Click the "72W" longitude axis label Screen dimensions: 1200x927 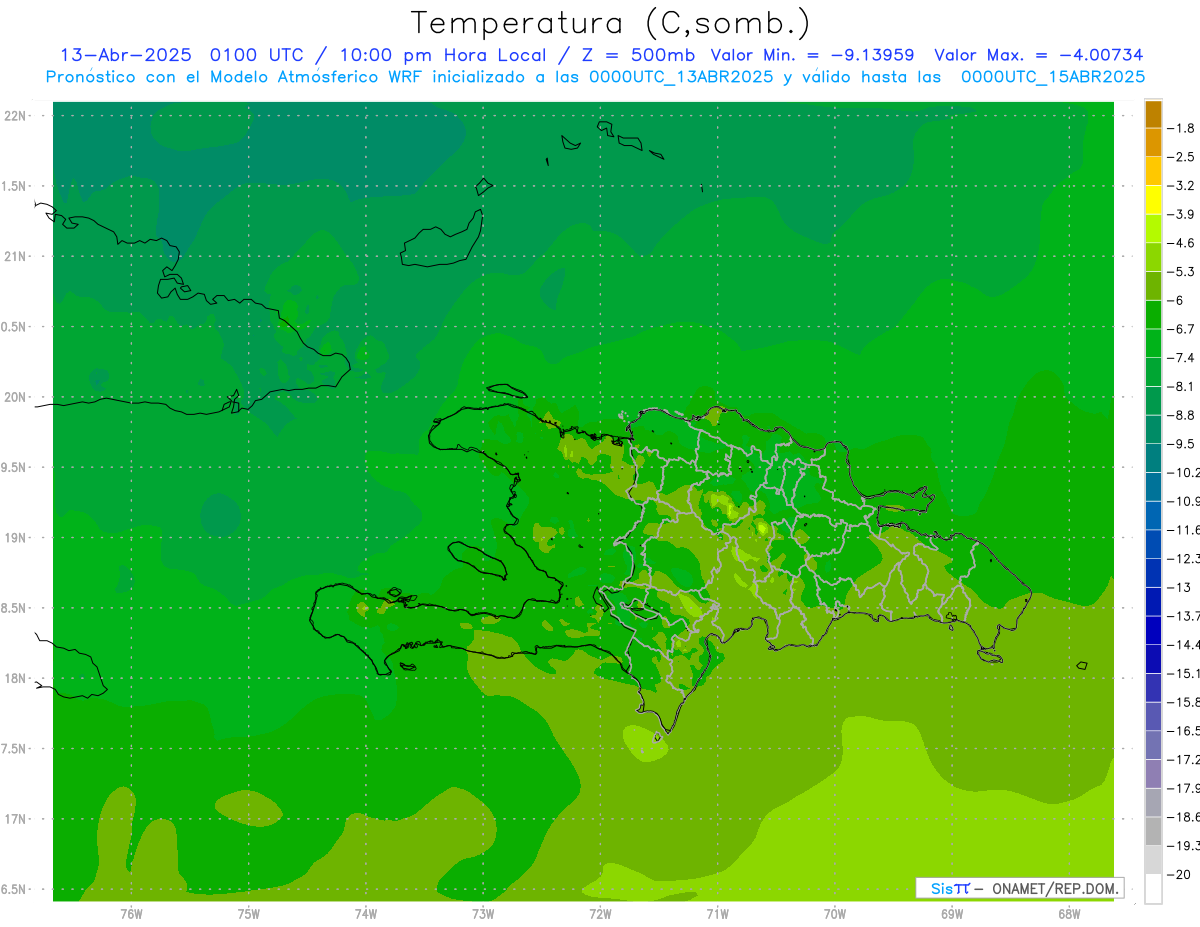coord(600,913)
